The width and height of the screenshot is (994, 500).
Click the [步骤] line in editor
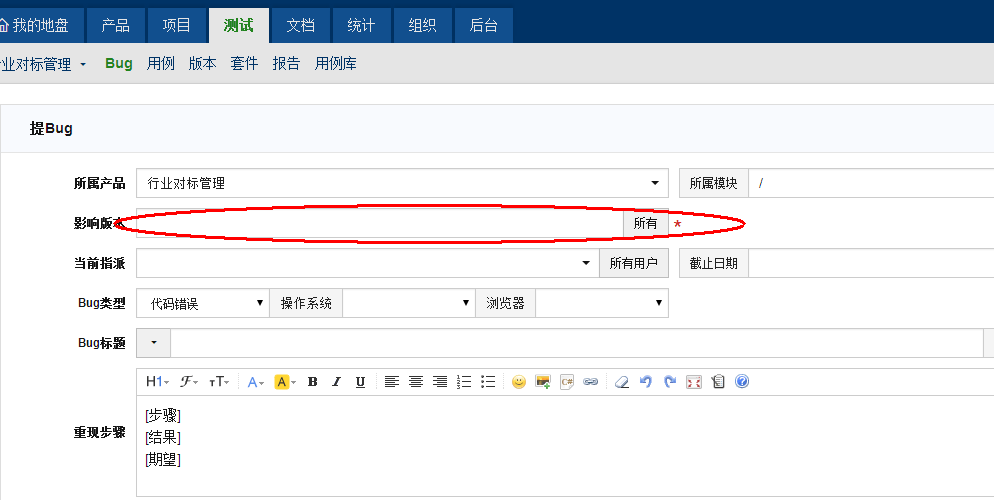coord(163,416)
